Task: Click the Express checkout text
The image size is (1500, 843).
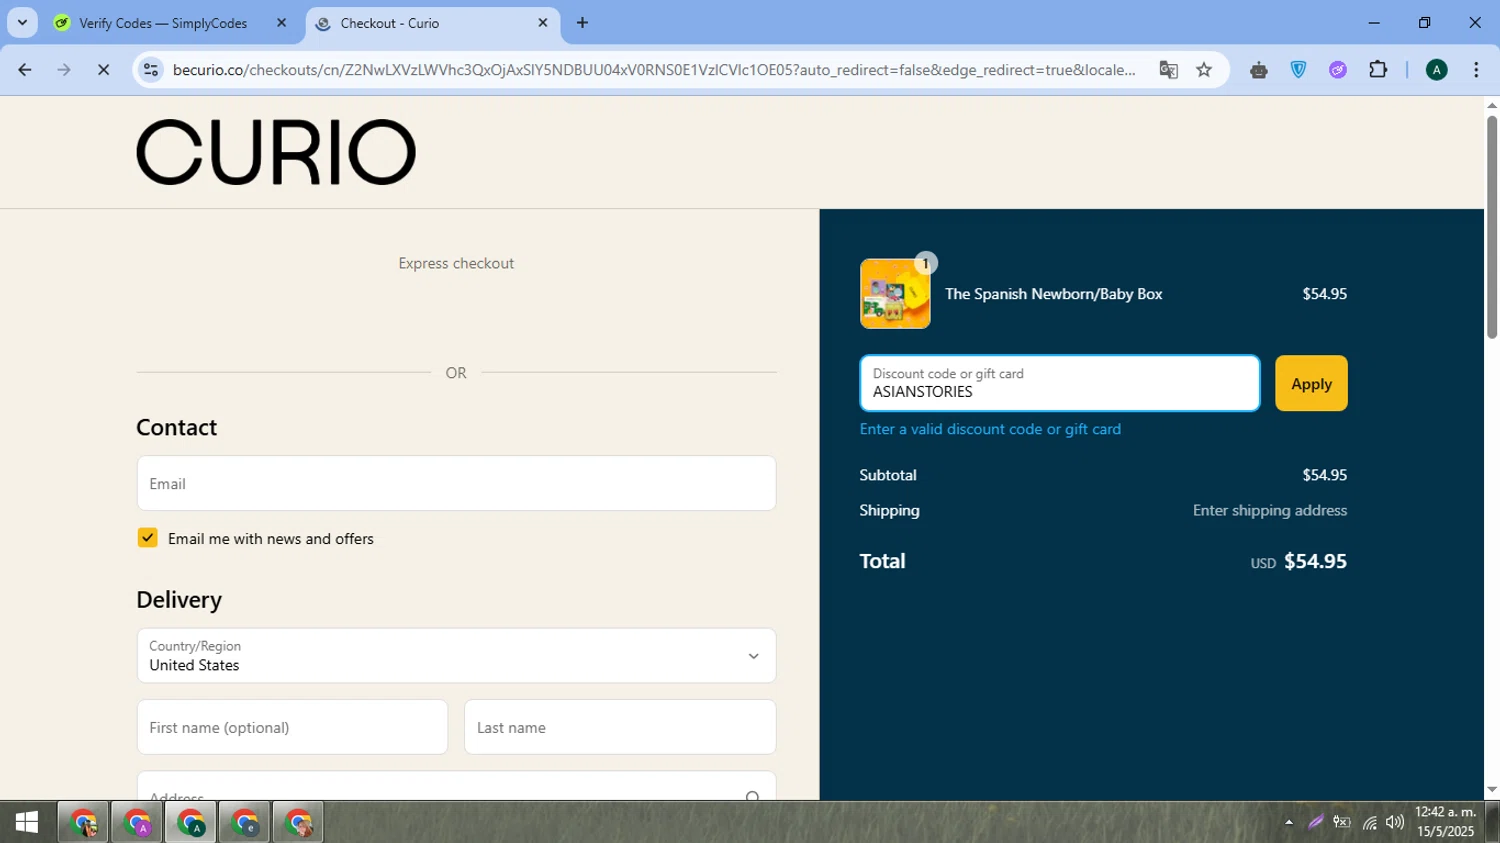Action: click(456, 263)
